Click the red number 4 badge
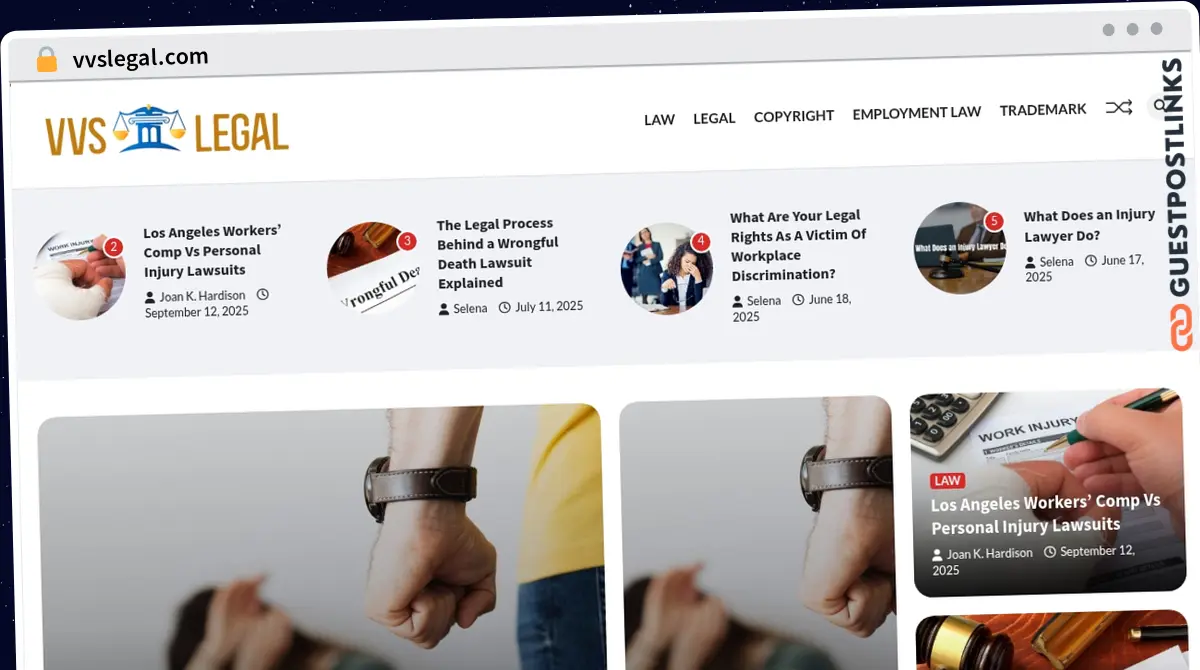 pyautogui.click(x=700, y=241)
